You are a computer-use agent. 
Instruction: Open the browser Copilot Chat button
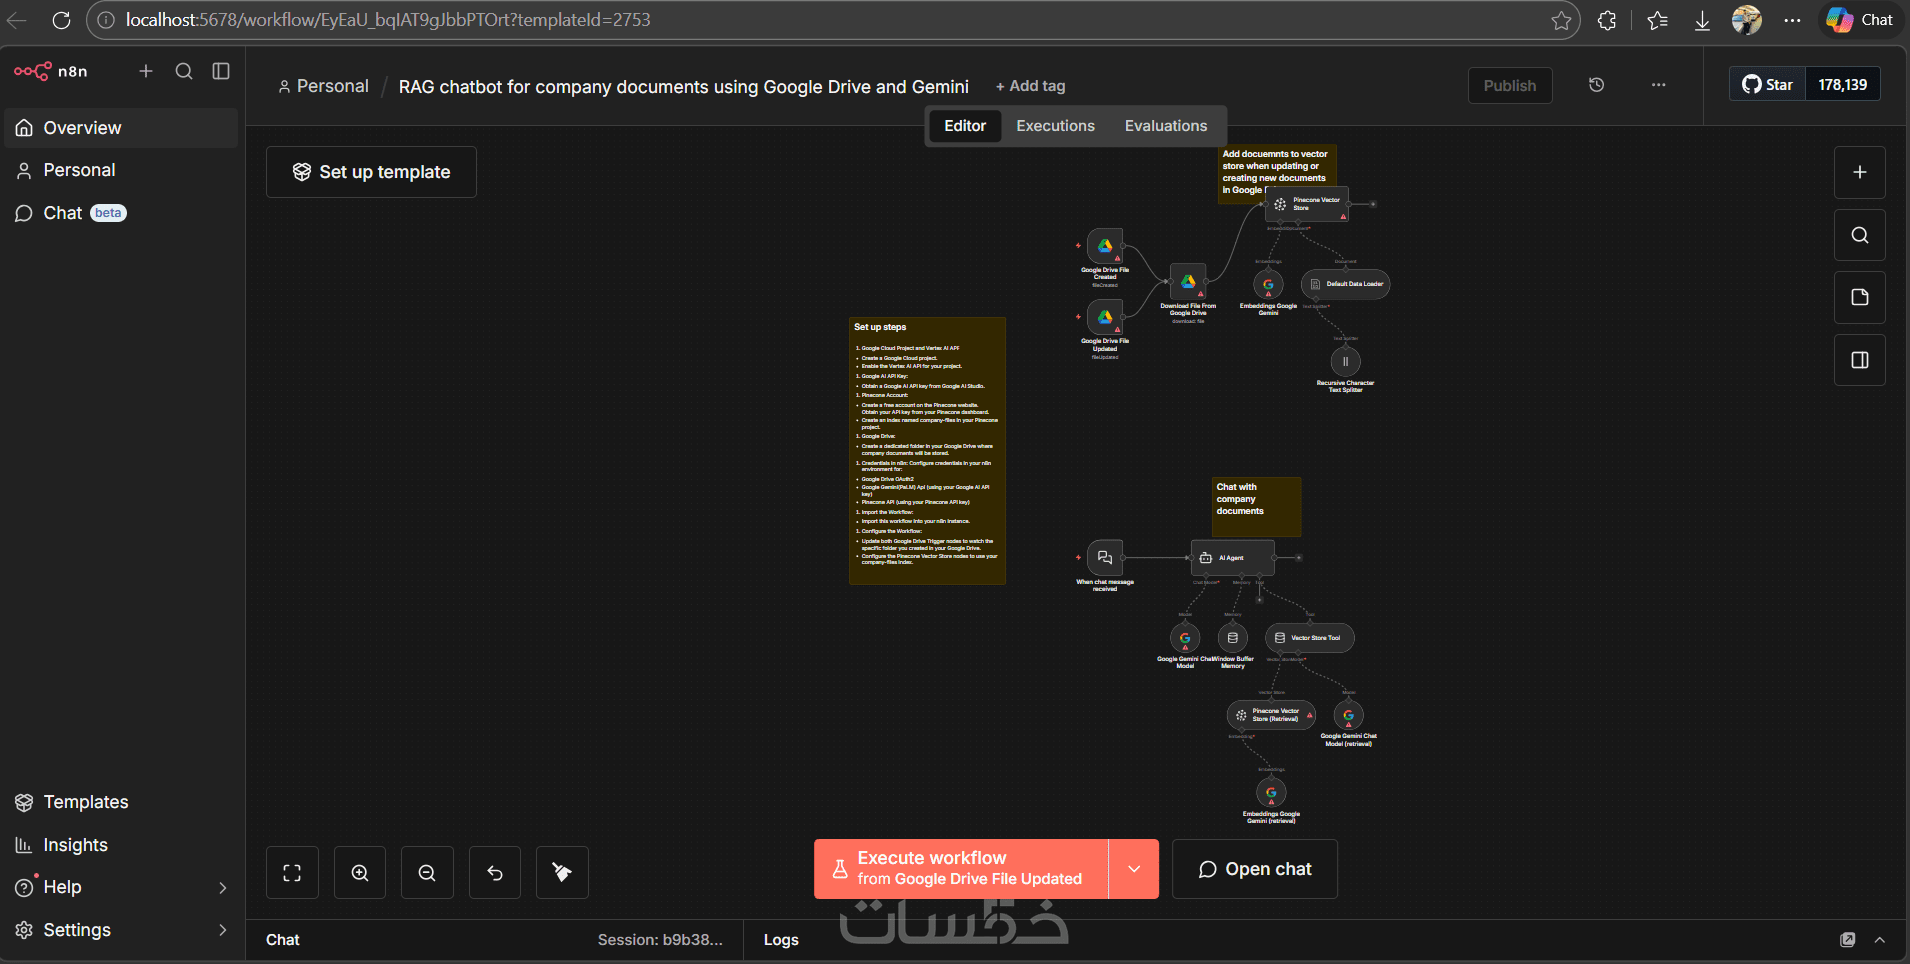(1860, 20)
